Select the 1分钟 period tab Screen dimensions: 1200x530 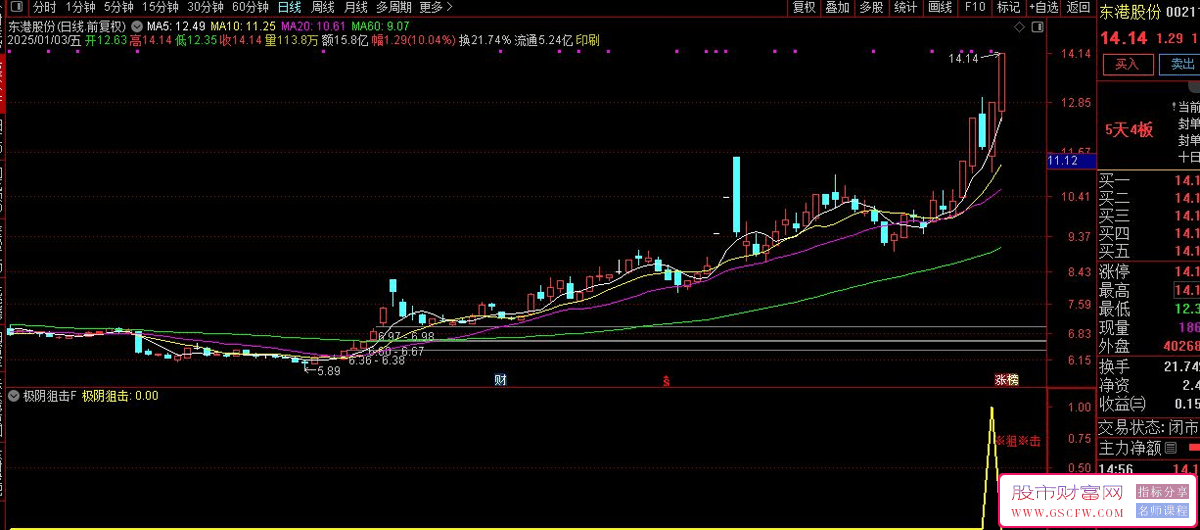[80, 7]
